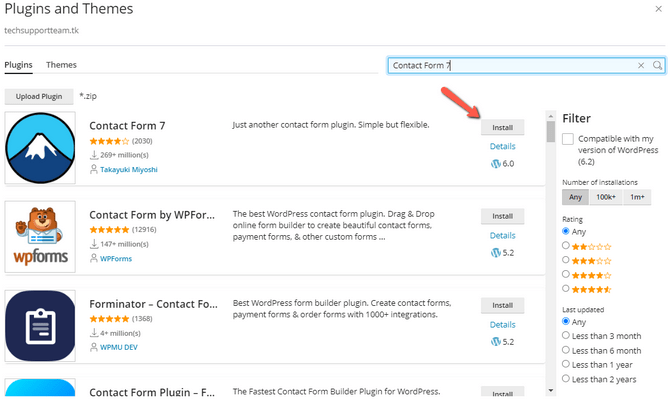Select Less than 3 month radio option
670x399 pixels.
point(566,335)
